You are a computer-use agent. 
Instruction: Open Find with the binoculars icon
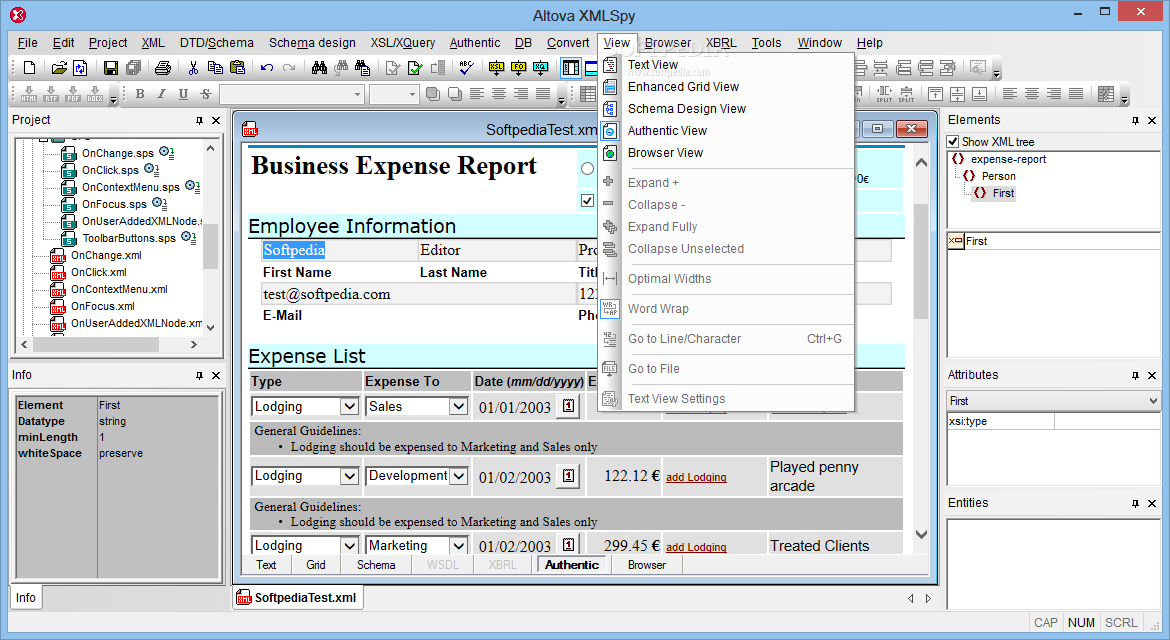319,68
